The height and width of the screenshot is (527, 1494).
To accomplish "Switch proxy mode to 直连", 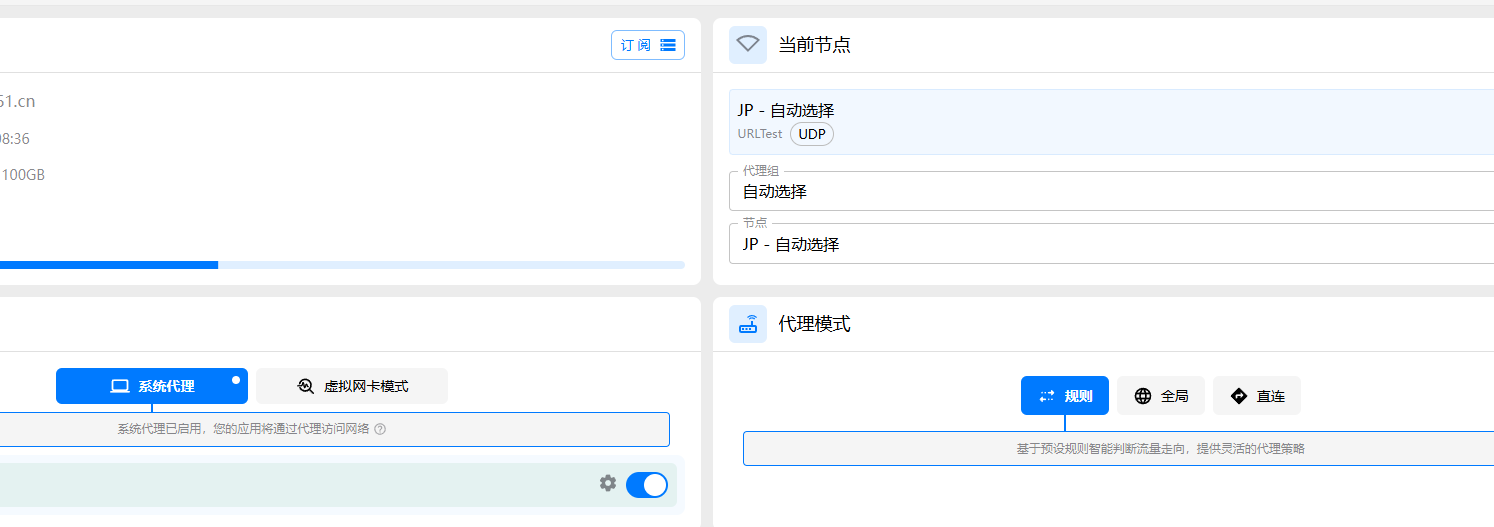I will pos(1257,396).
